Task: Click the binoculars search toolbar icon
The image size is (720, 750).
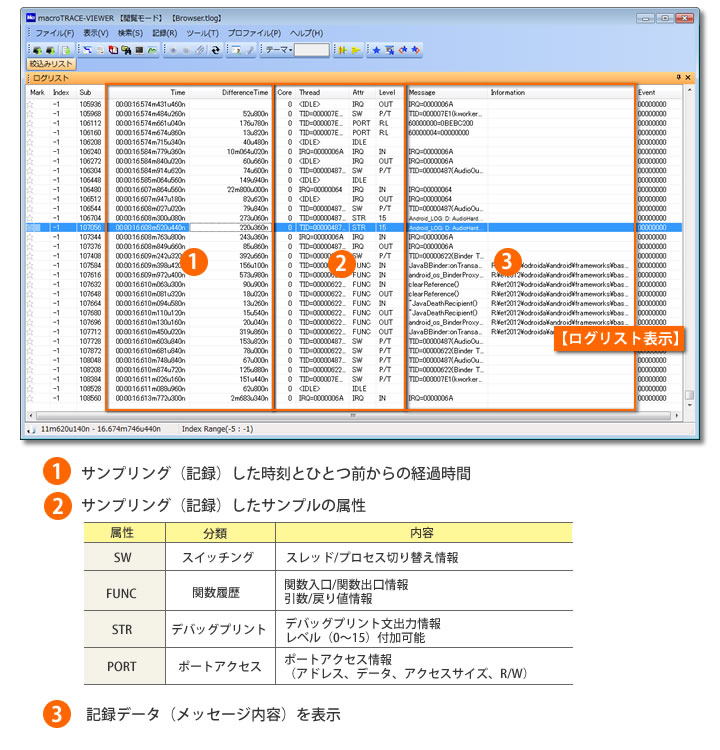Action: pos(126,50)
